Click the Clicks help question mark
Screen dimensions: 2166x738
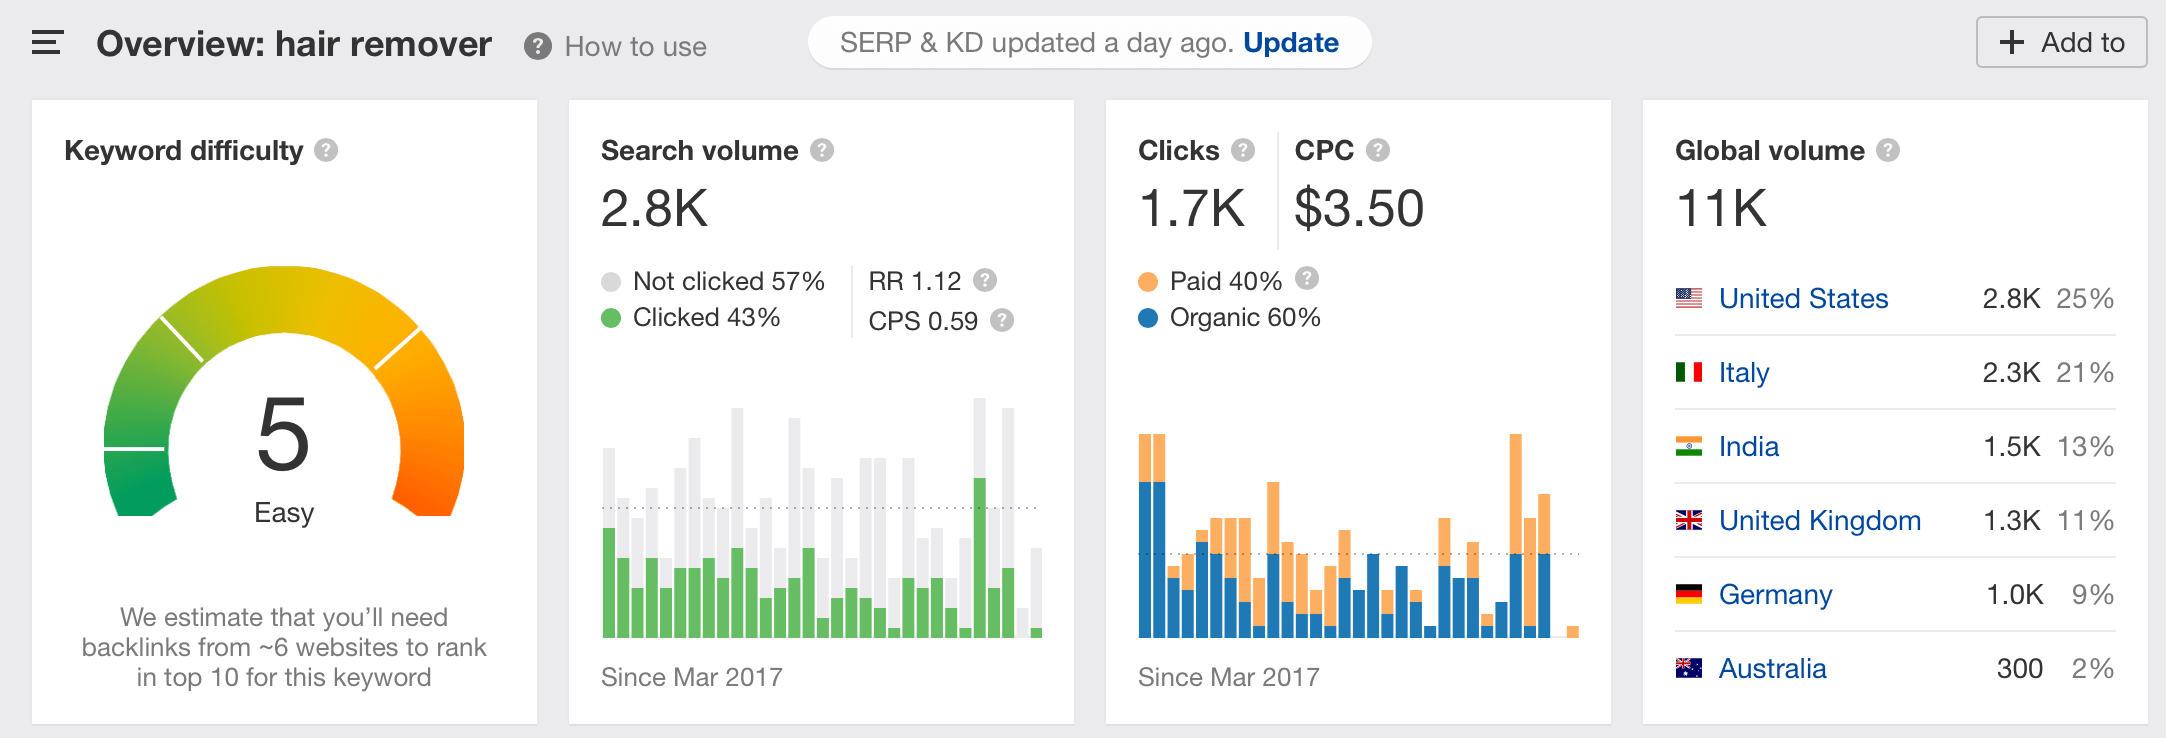point(1243,150)
